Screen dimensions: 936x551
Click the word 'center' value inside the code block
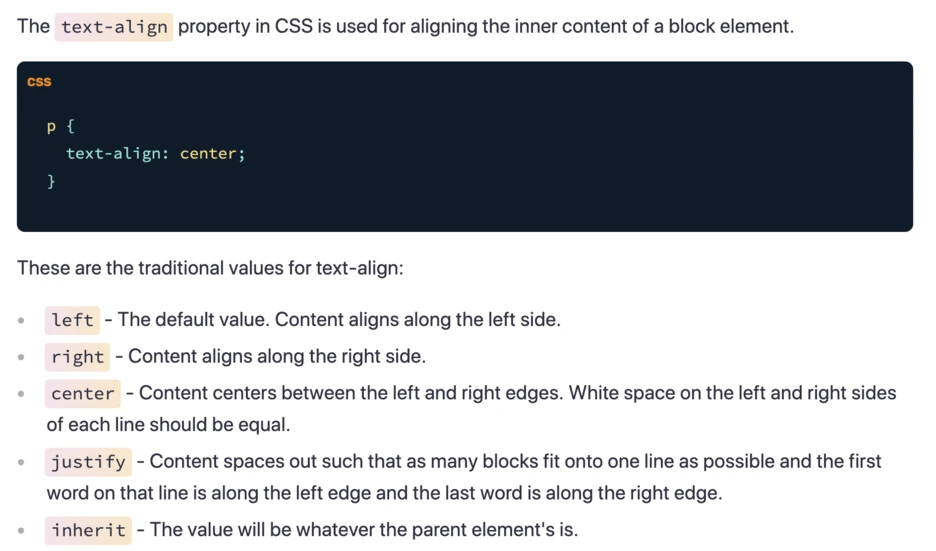pyautogui.click(x=208, y=153)
